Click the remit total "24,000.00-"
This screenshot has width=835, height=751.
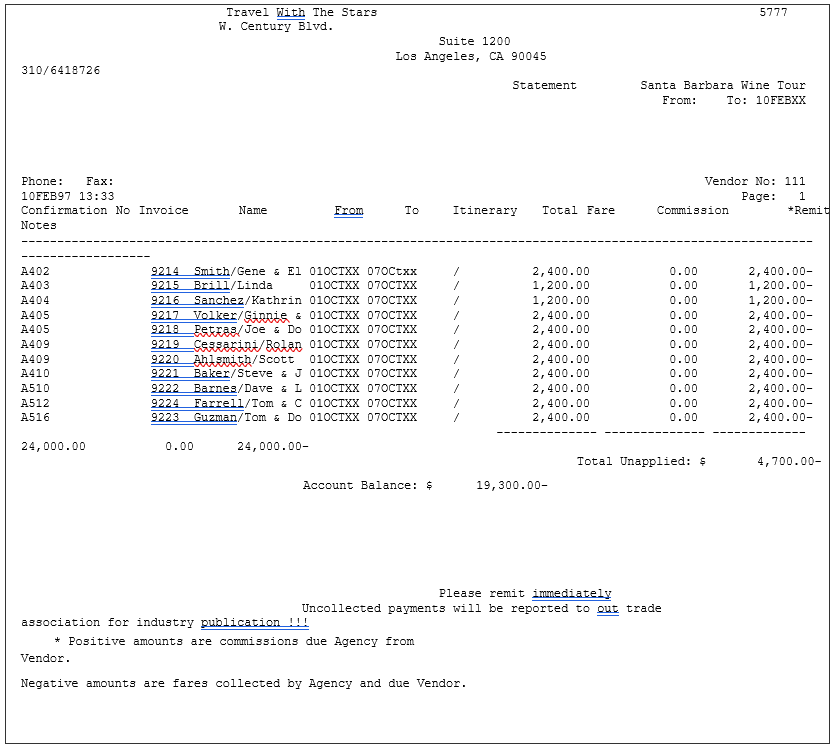pyautogui.click(x=273, y=446)
